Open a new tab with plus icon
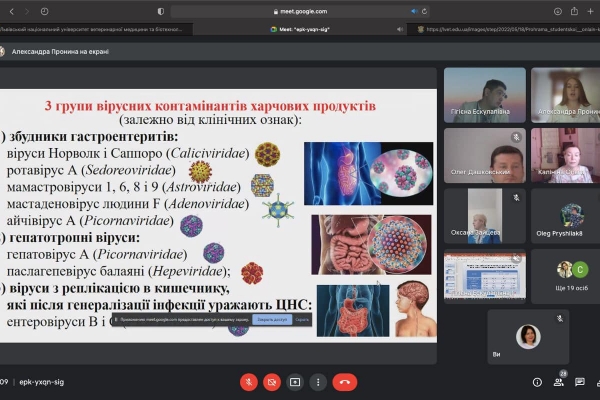 click(590, 11)
